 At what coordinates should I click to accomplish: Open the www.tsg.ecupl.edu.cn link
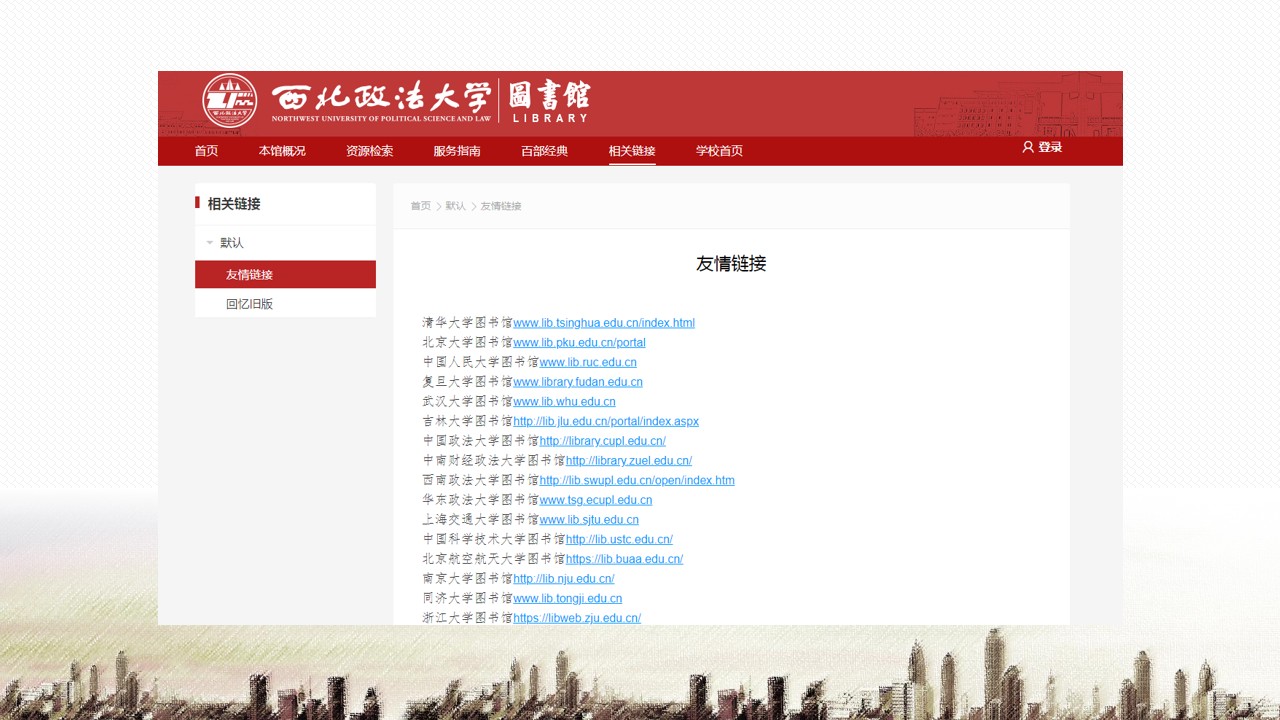tap(596, 500)
